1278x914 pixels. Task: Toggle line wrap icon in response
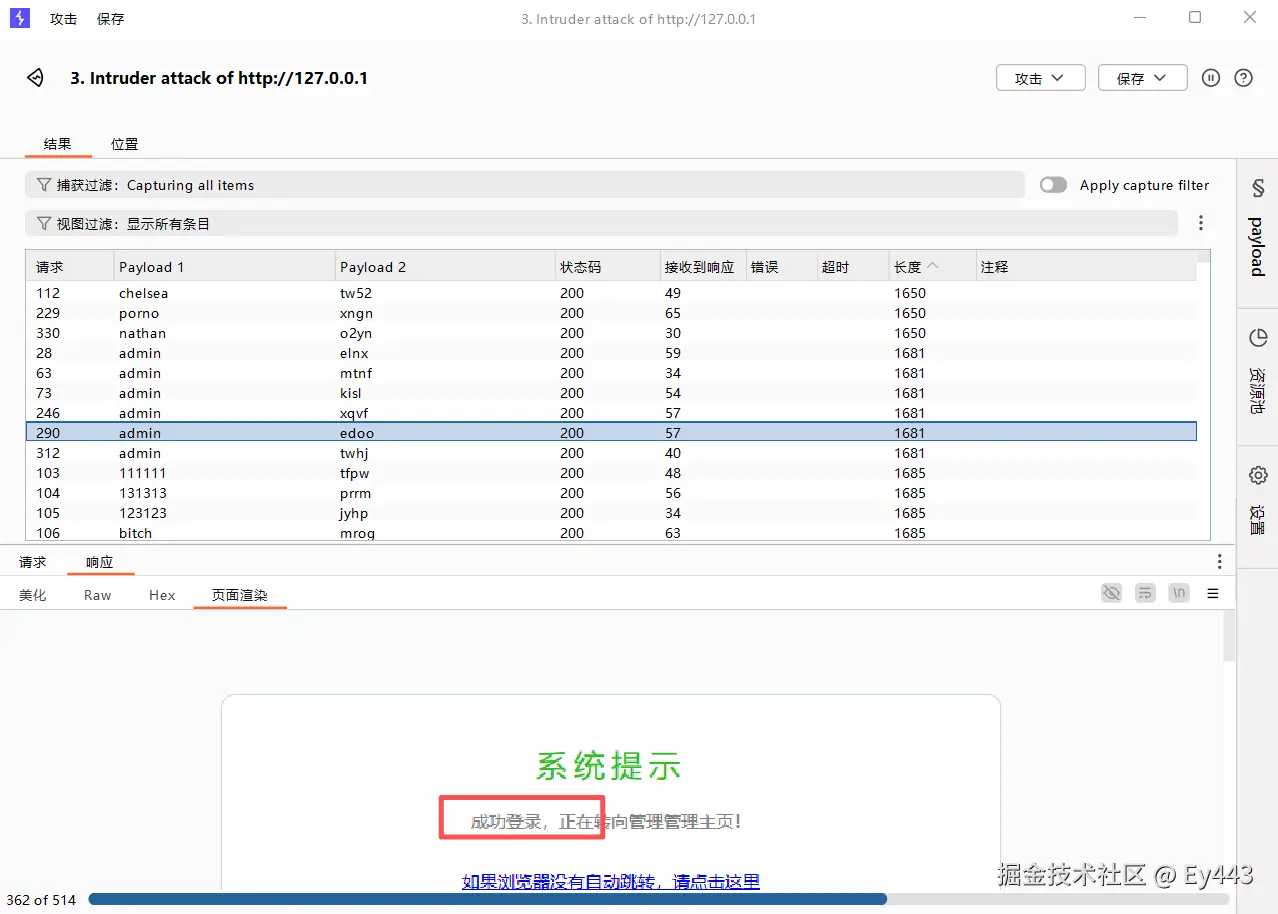tap(1146, 593)
